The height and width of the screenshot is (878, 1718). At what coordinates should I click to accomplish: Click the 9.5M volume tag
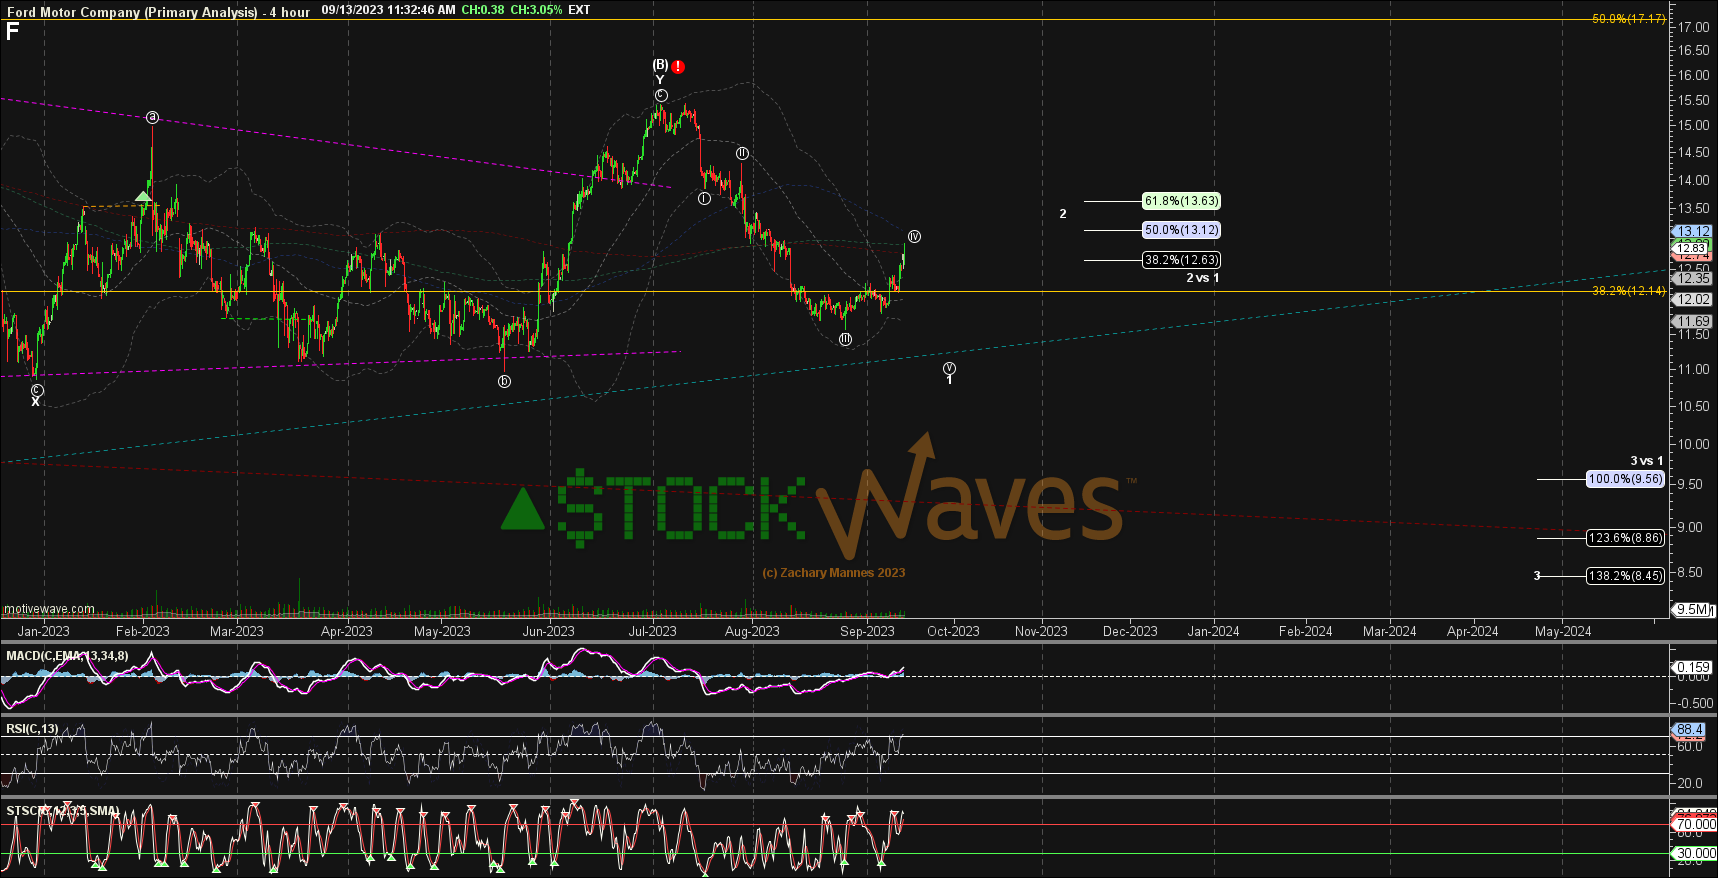tap(1693, 609)
